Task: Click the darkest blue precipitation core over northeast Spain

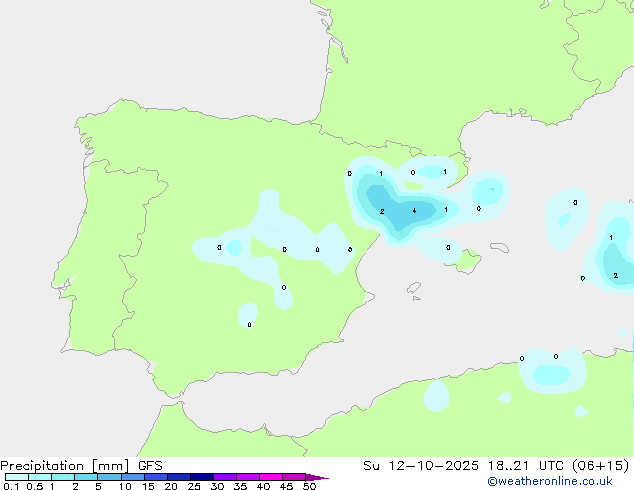Action: [x=398, y=211]
